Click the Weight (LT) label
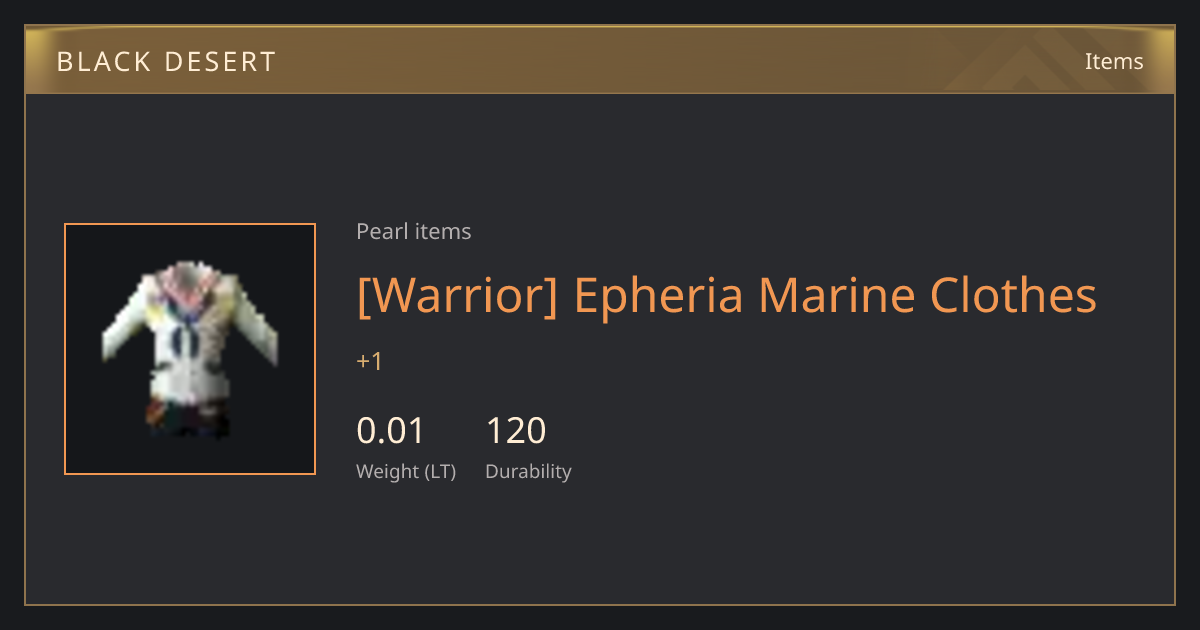This screenshot has width=1200, height=630. [406, 472]
